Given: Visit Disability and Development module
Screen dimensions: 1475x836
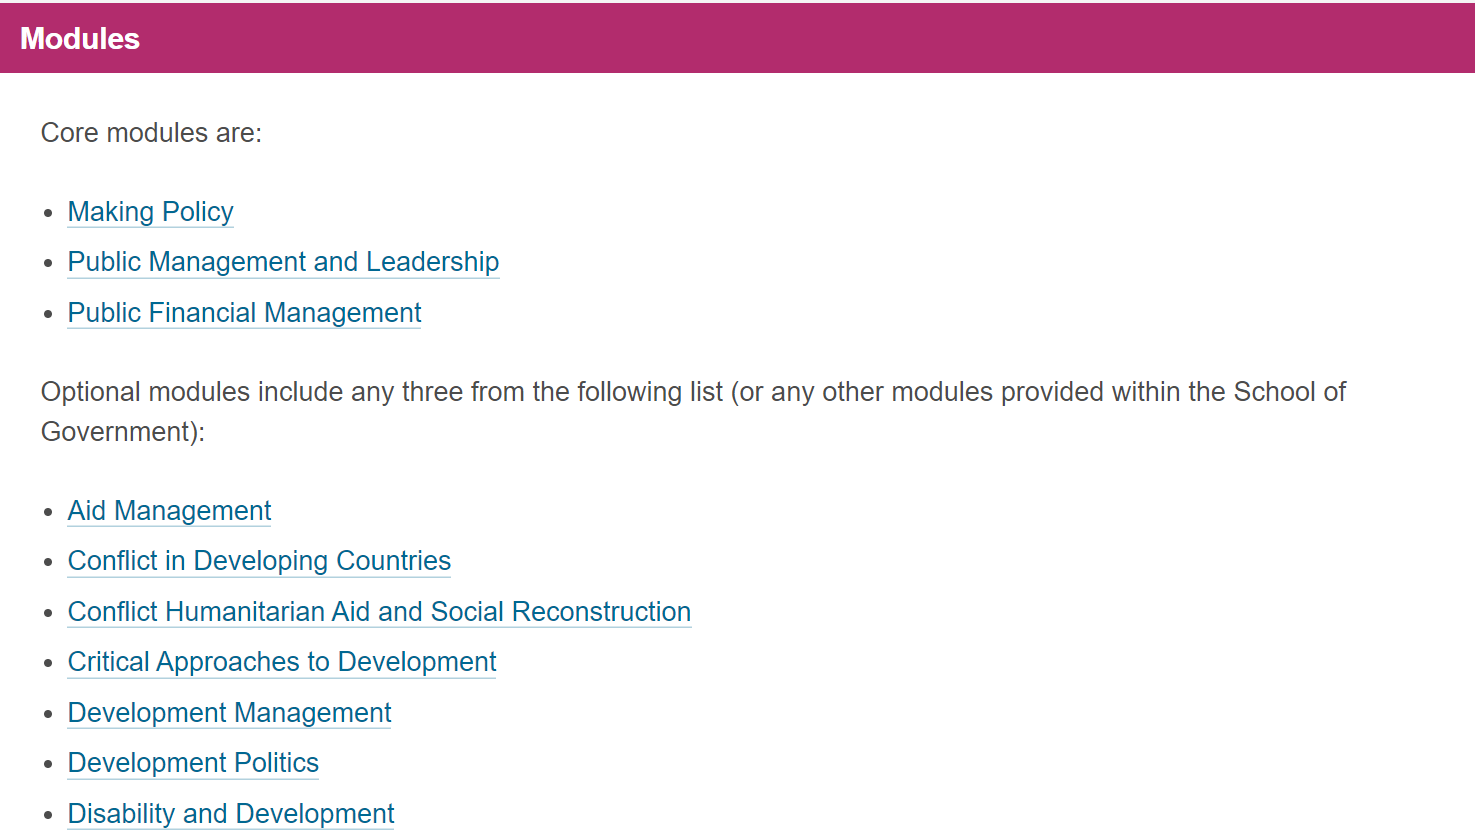Looking at the screenshot, I should [x=231, y=814].
